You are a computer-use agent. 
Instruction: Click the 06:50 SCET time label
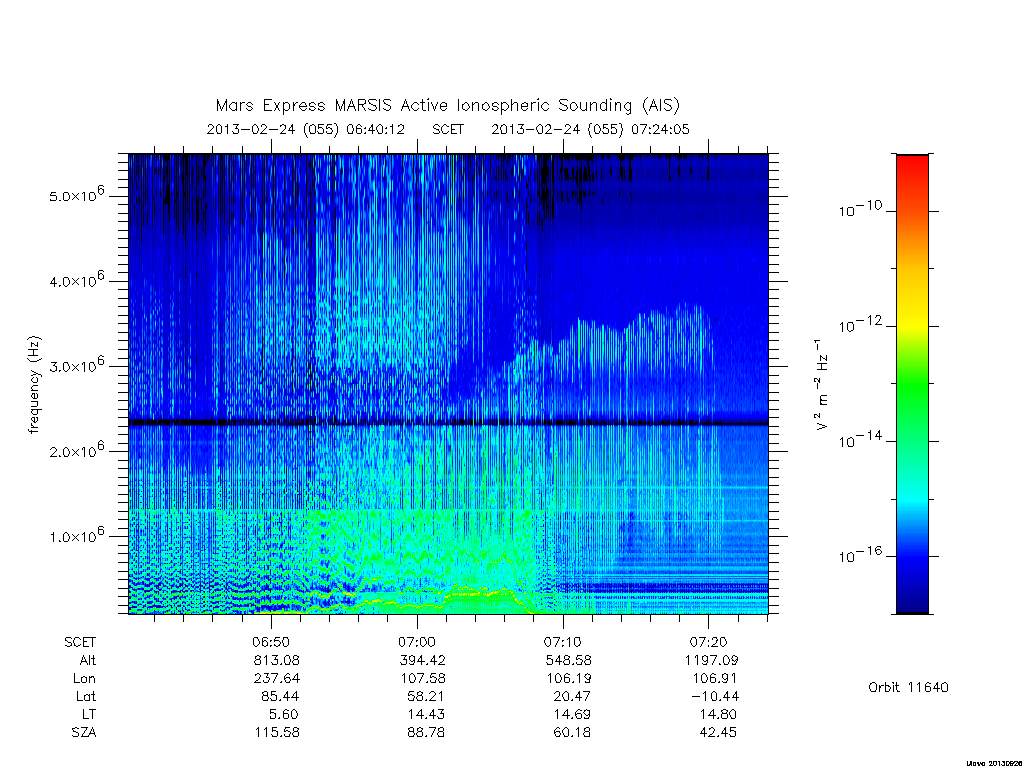tap(271, 642)
